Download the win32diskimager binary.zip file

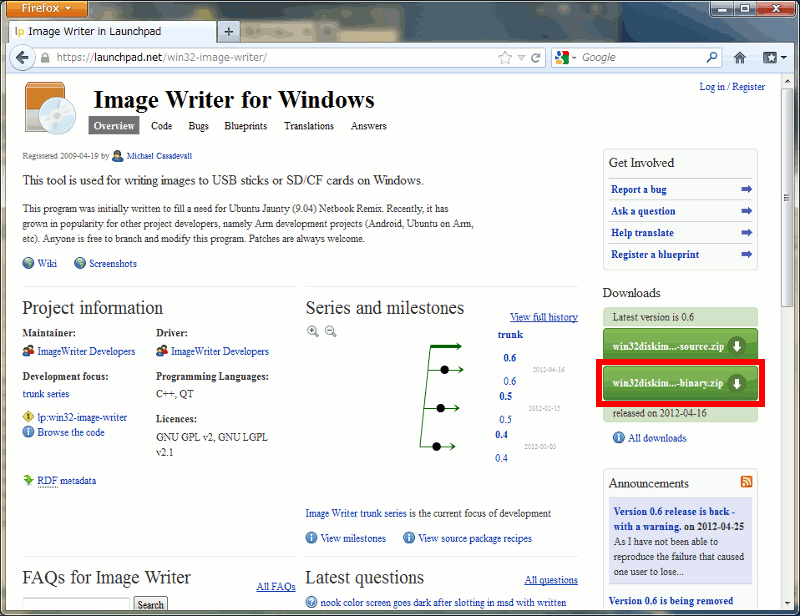tap(678, 384)
